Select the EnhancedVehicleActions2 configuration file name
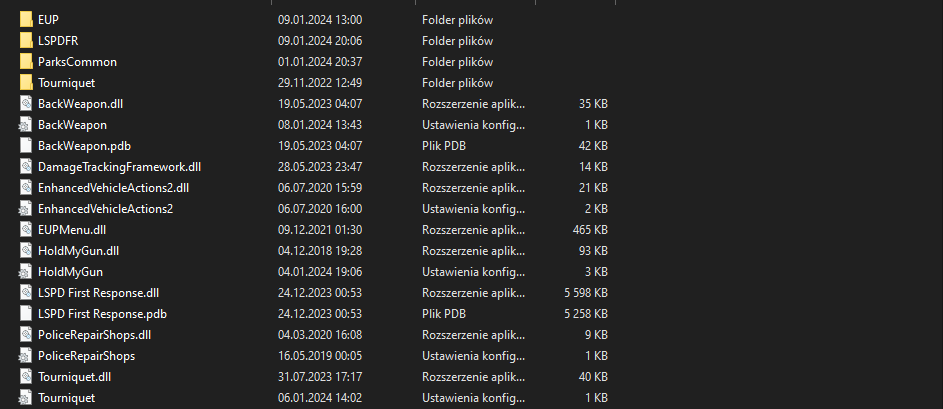 (105, 209)
